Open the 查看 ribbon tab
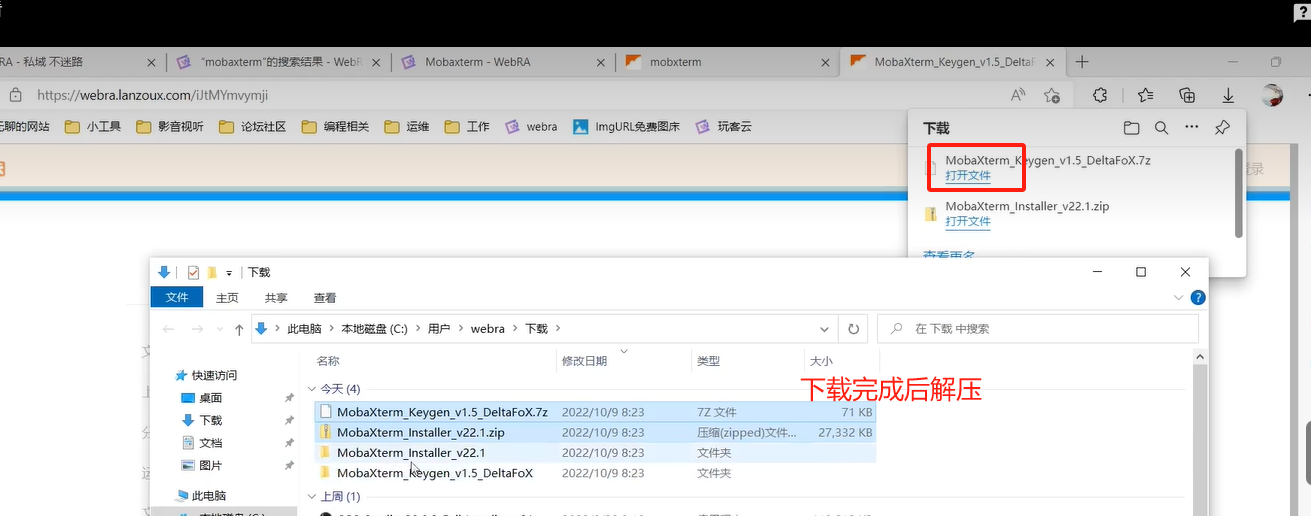 [x=325, y=298]
